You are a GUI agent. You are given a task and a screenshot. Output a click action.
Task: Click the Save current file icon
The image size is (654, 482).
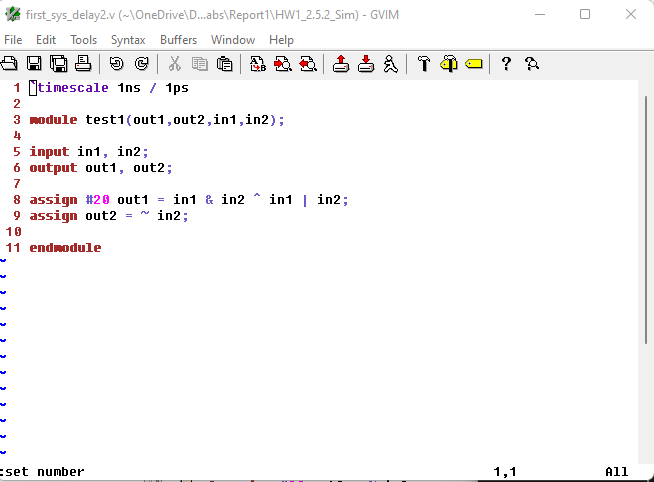(x=34, y=64)
